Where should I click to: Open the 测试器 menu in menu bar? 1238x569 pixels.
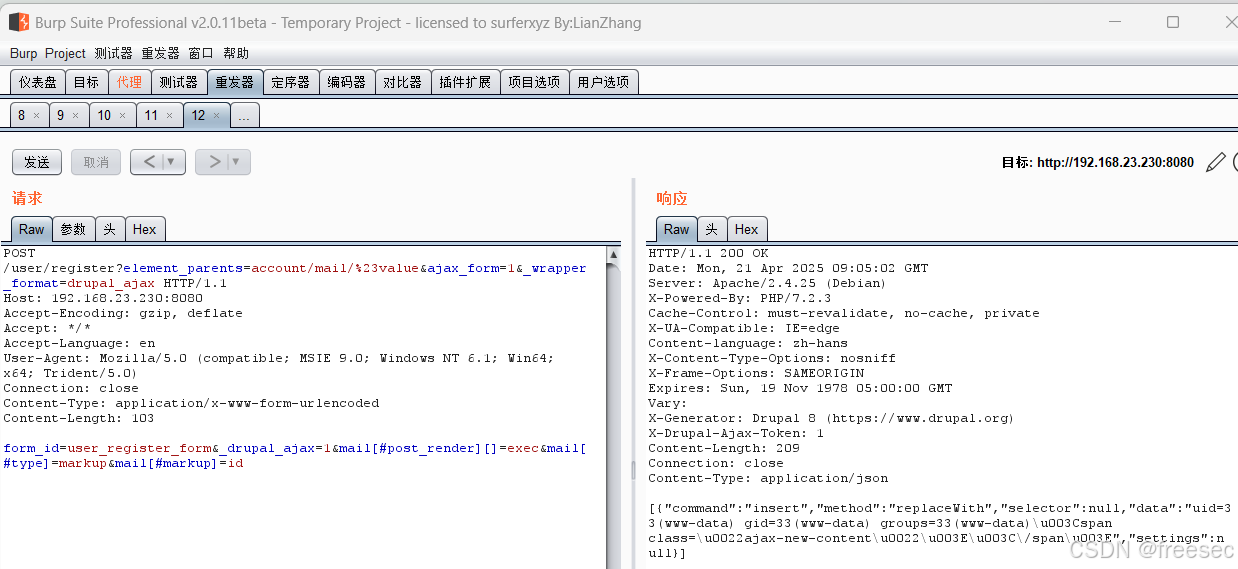point(113,53)
